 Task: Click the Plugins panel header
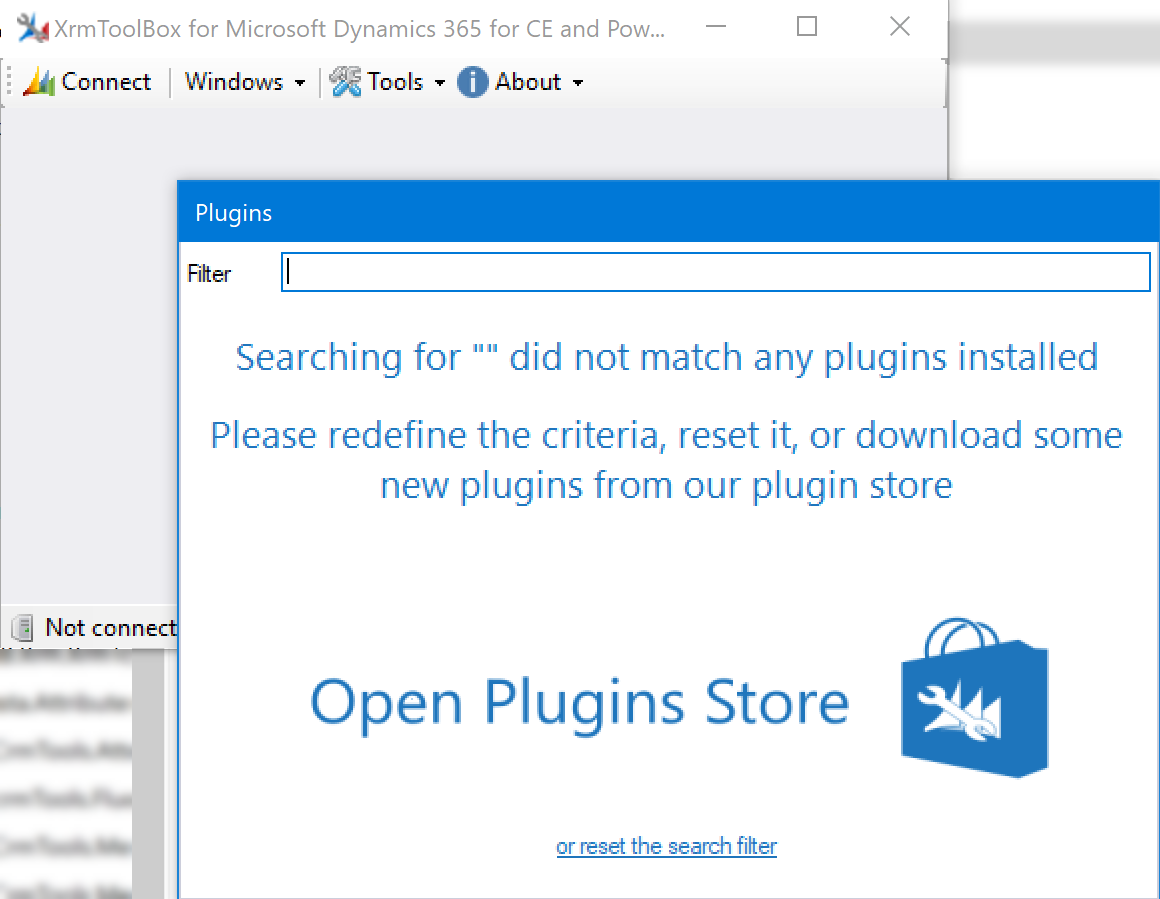tap(669, 212)
